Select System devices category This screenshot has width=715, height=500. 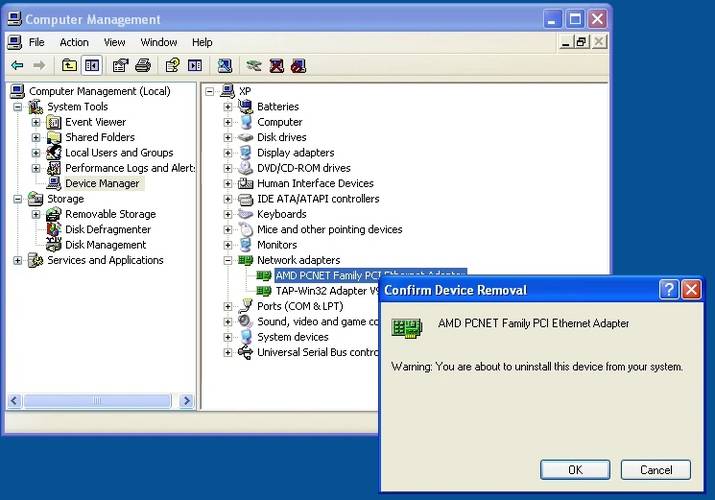coord(293,337)
